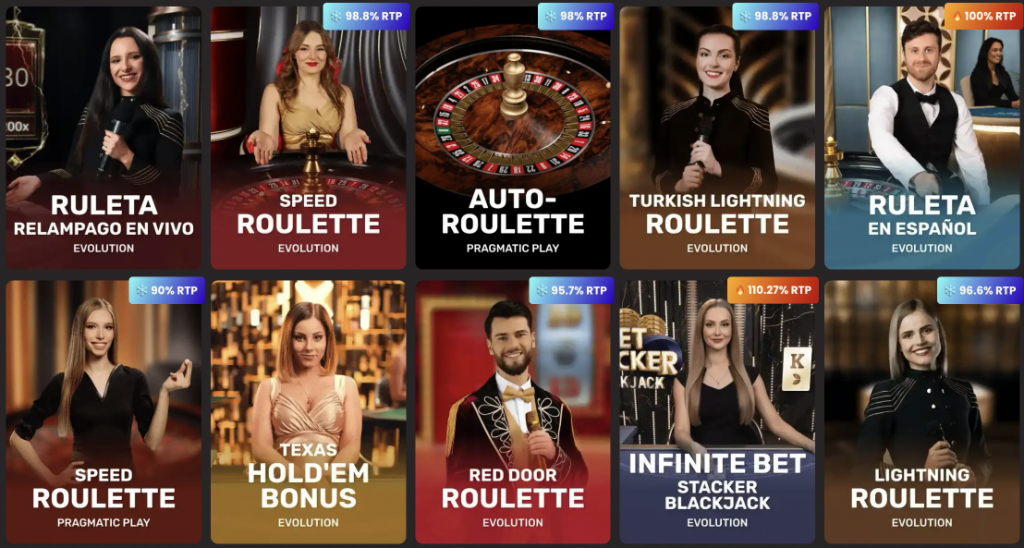
Task: Launch the Pragmatic Play Auto-Roulette game
Action: (x=513, y=138)
